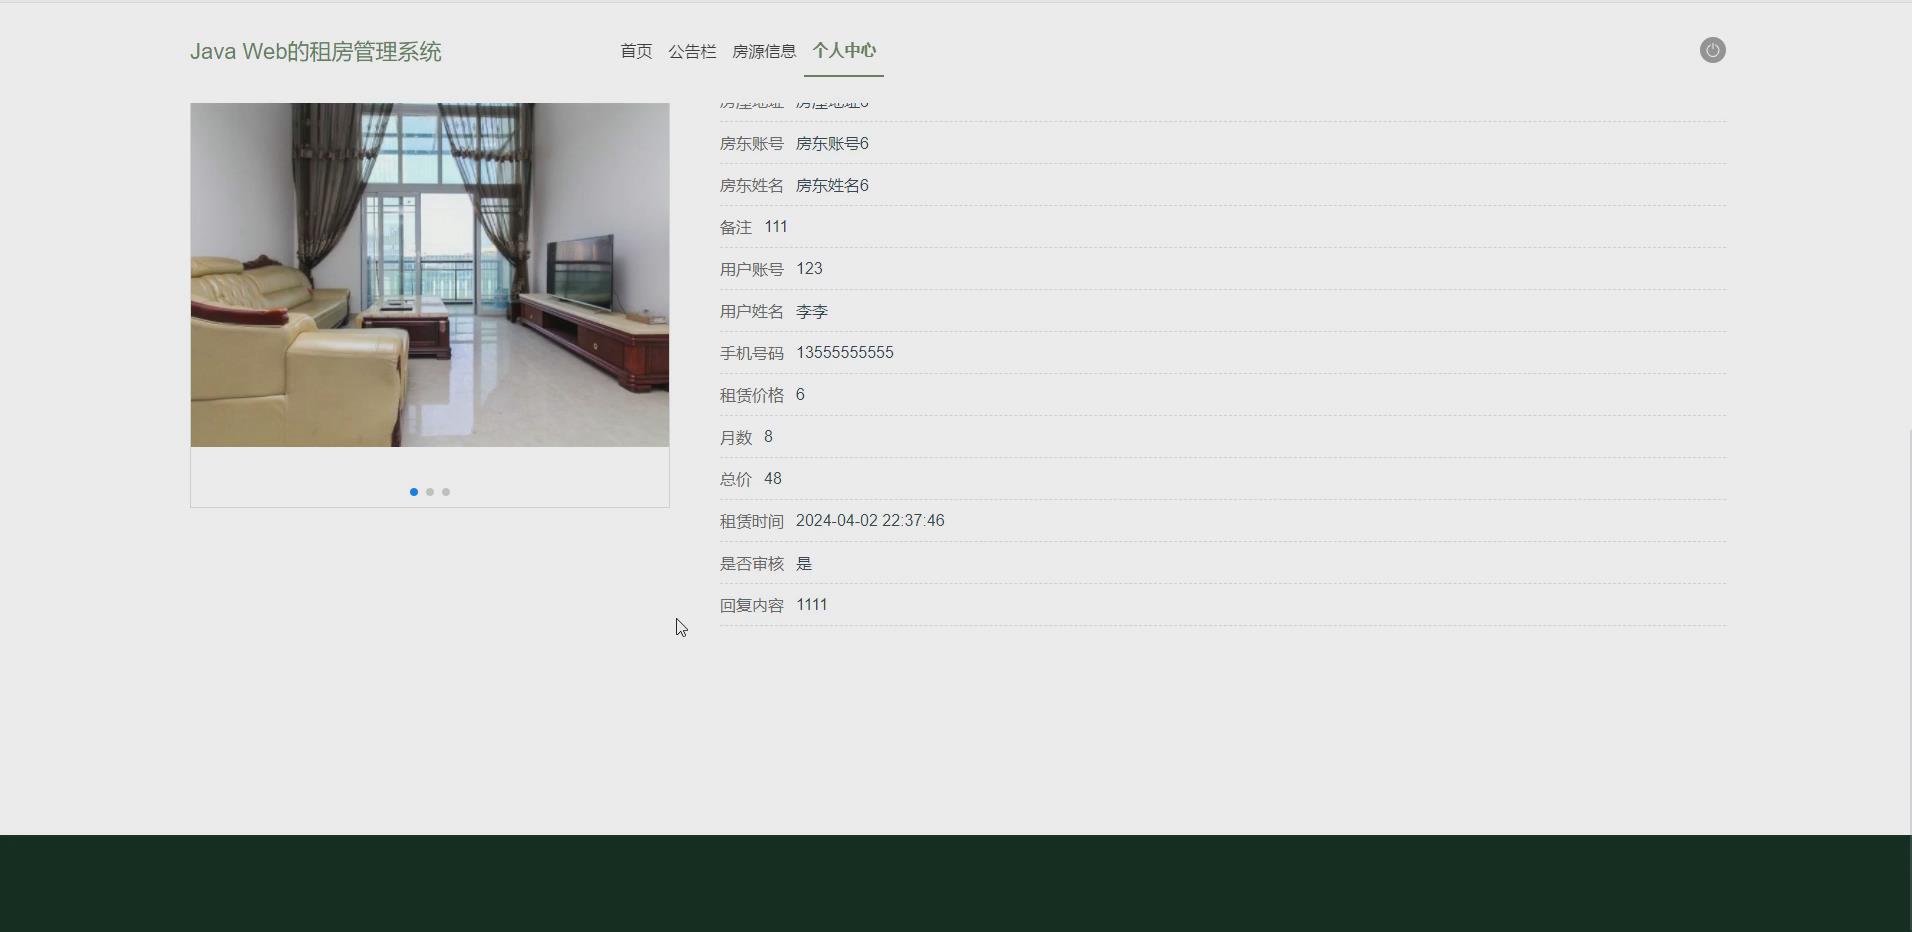Open the 首页 navigation item

[635, 51]
